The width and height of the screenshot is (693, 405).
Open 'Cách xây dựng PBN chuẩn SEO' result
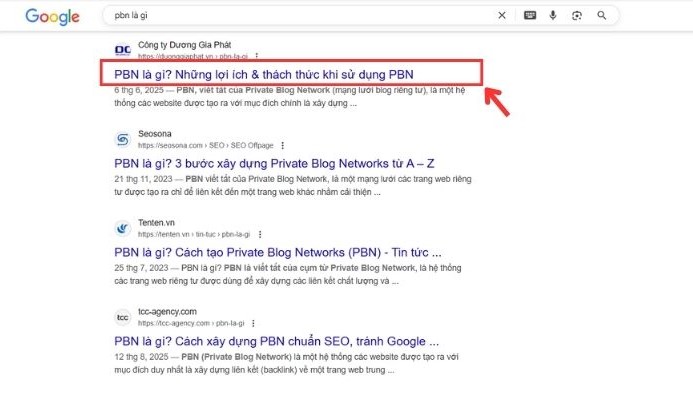coord(277,341)
